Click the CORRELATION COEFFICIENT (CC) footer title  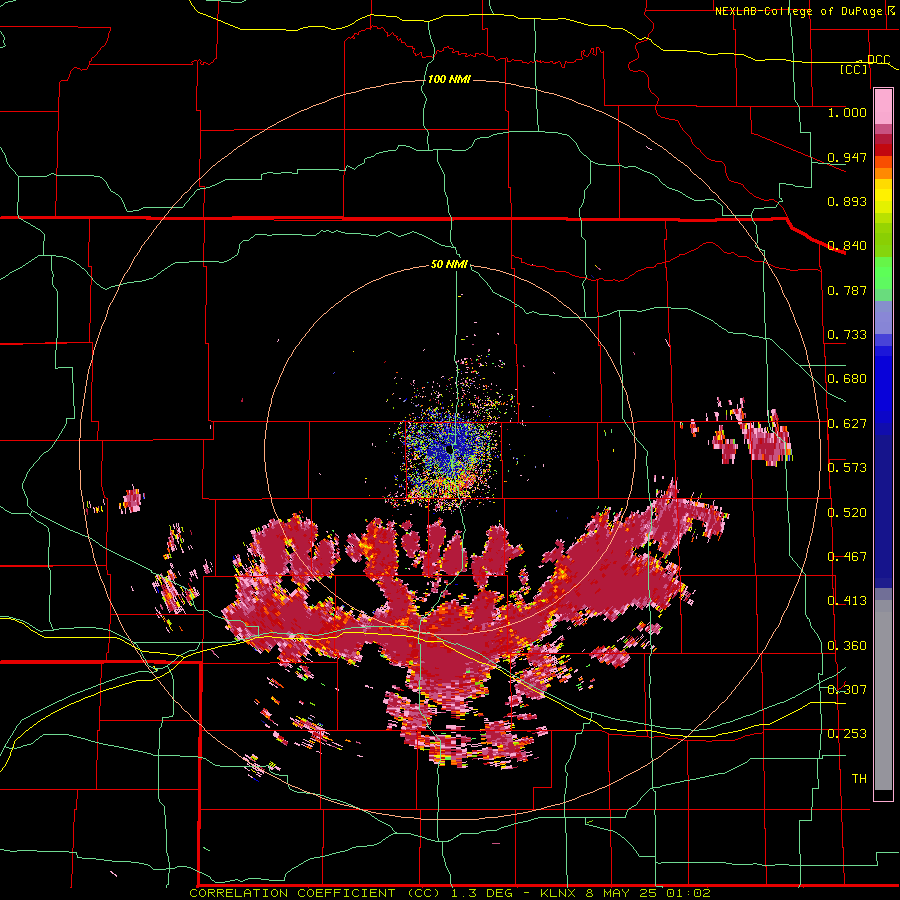pyautogui.click(x=315, y=893)
